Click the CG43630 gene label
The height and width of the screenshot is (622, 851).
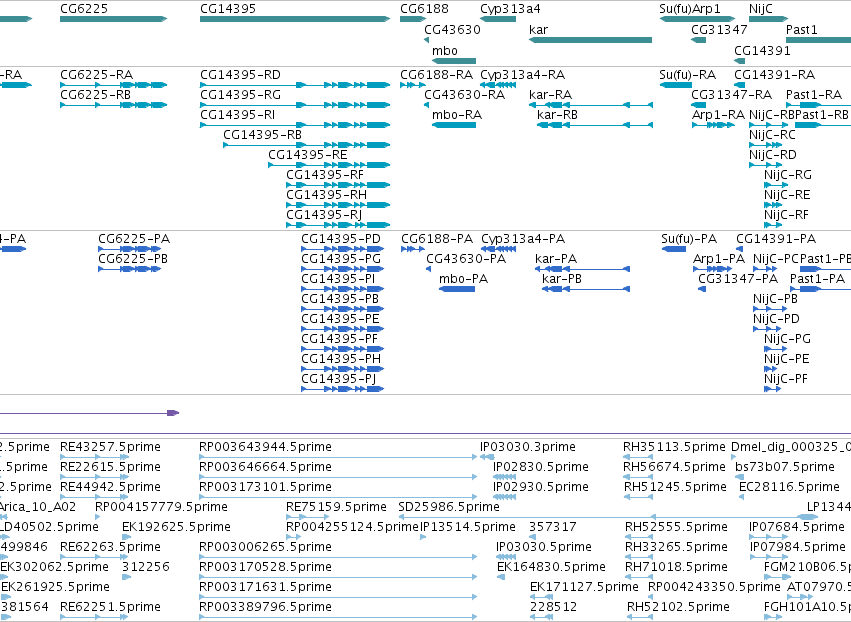click(x=453, y=30)
